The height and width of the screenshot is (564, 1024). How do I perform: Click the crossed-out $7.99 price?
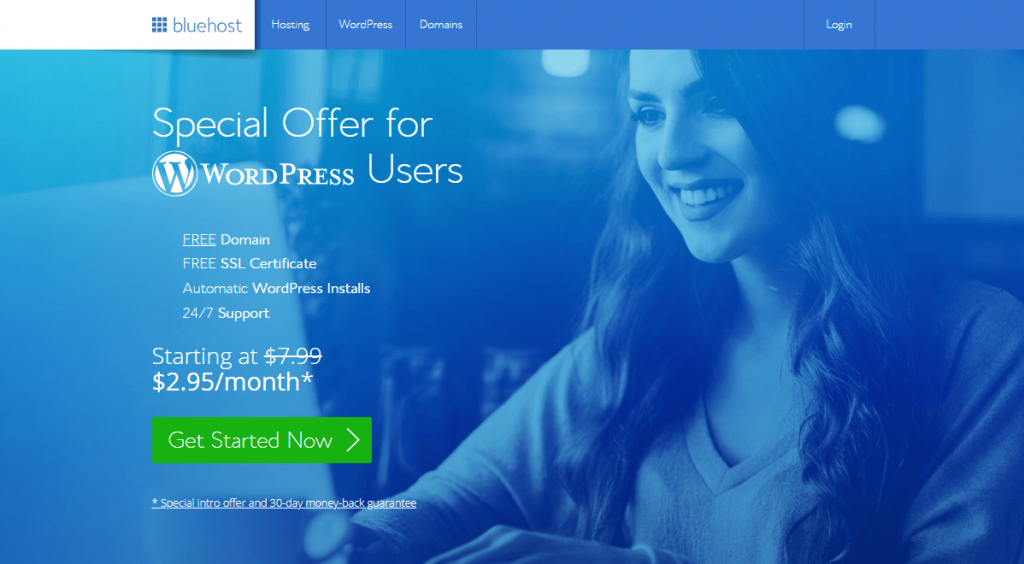click(293, 356)
